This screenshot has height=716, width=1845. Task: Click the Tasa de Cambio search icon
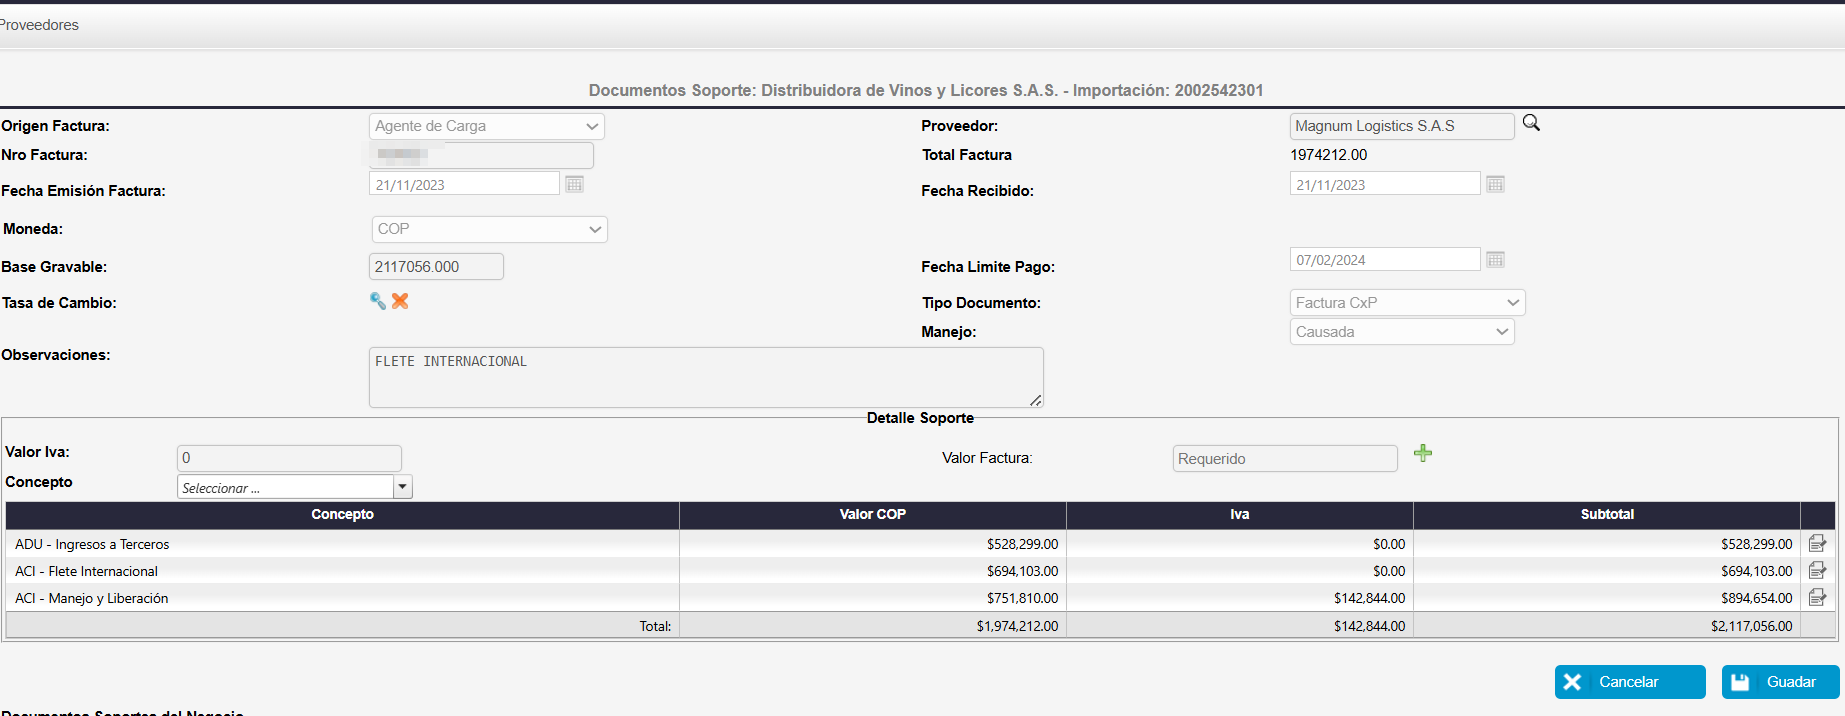point(378,301)
